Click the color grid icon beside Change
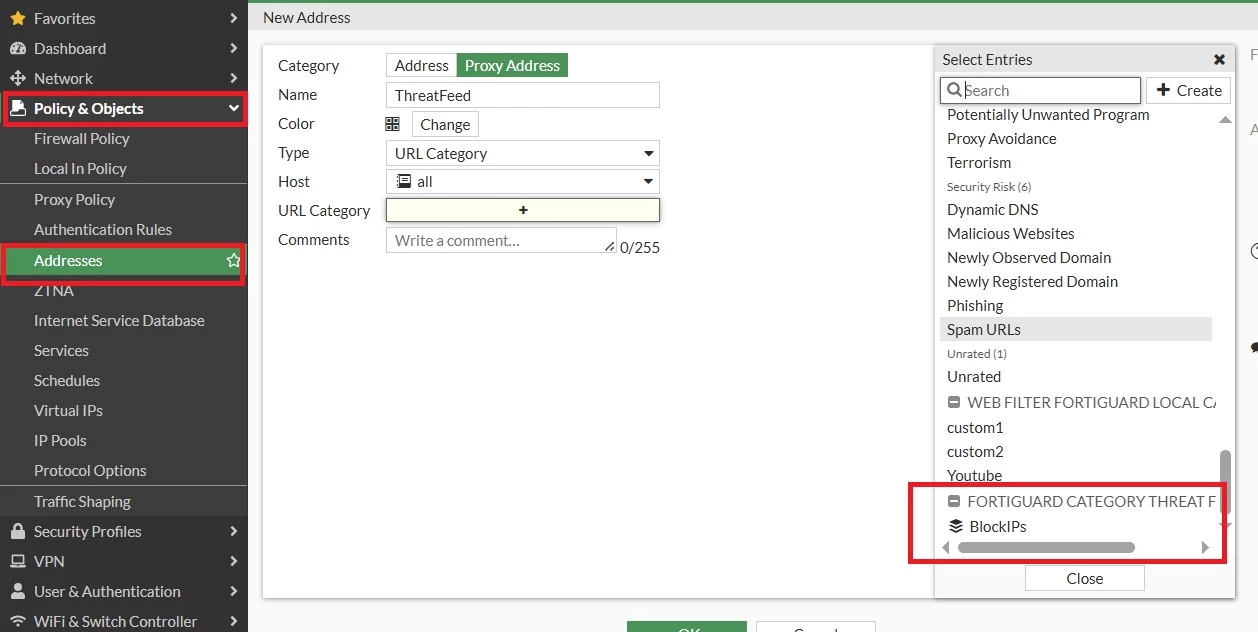The width and height of the screenshot is (1258, 632). (393, 124)
